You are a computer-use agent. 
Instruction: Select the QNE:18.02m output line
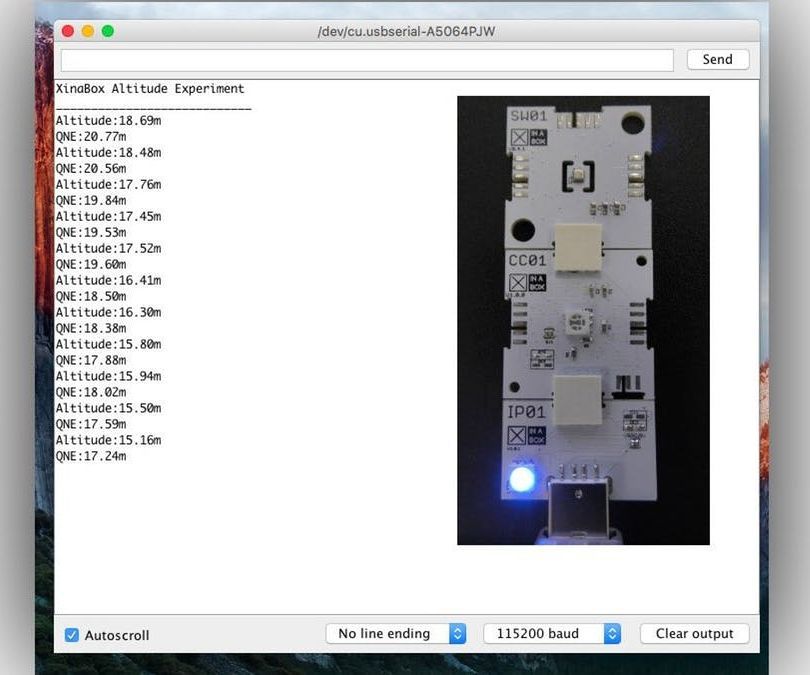(x=91, y=393)
